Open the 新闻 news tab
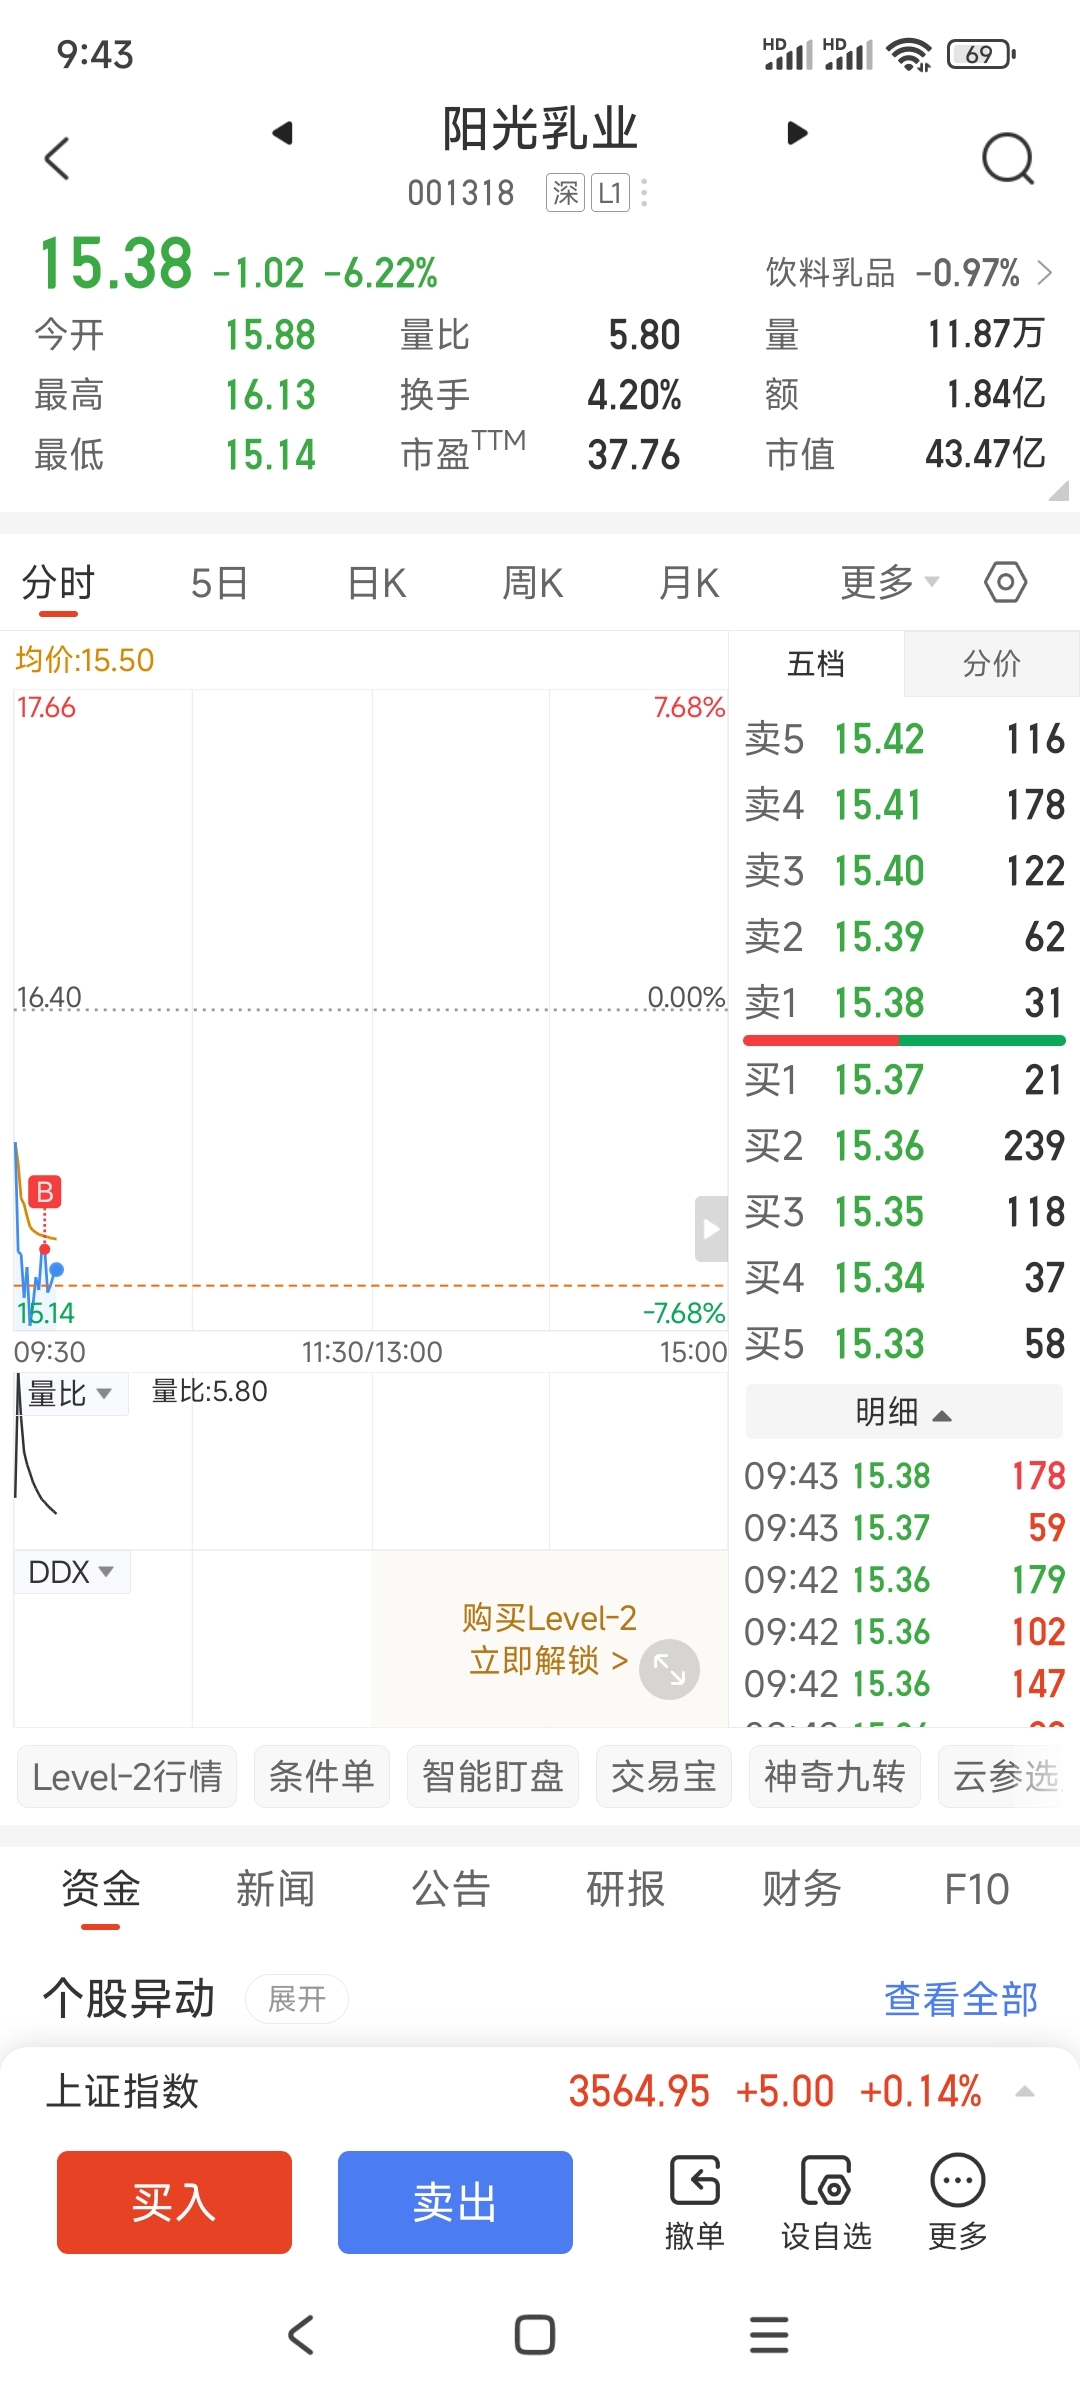This screenshot has height=2400, width=1080. [275, 1889]
